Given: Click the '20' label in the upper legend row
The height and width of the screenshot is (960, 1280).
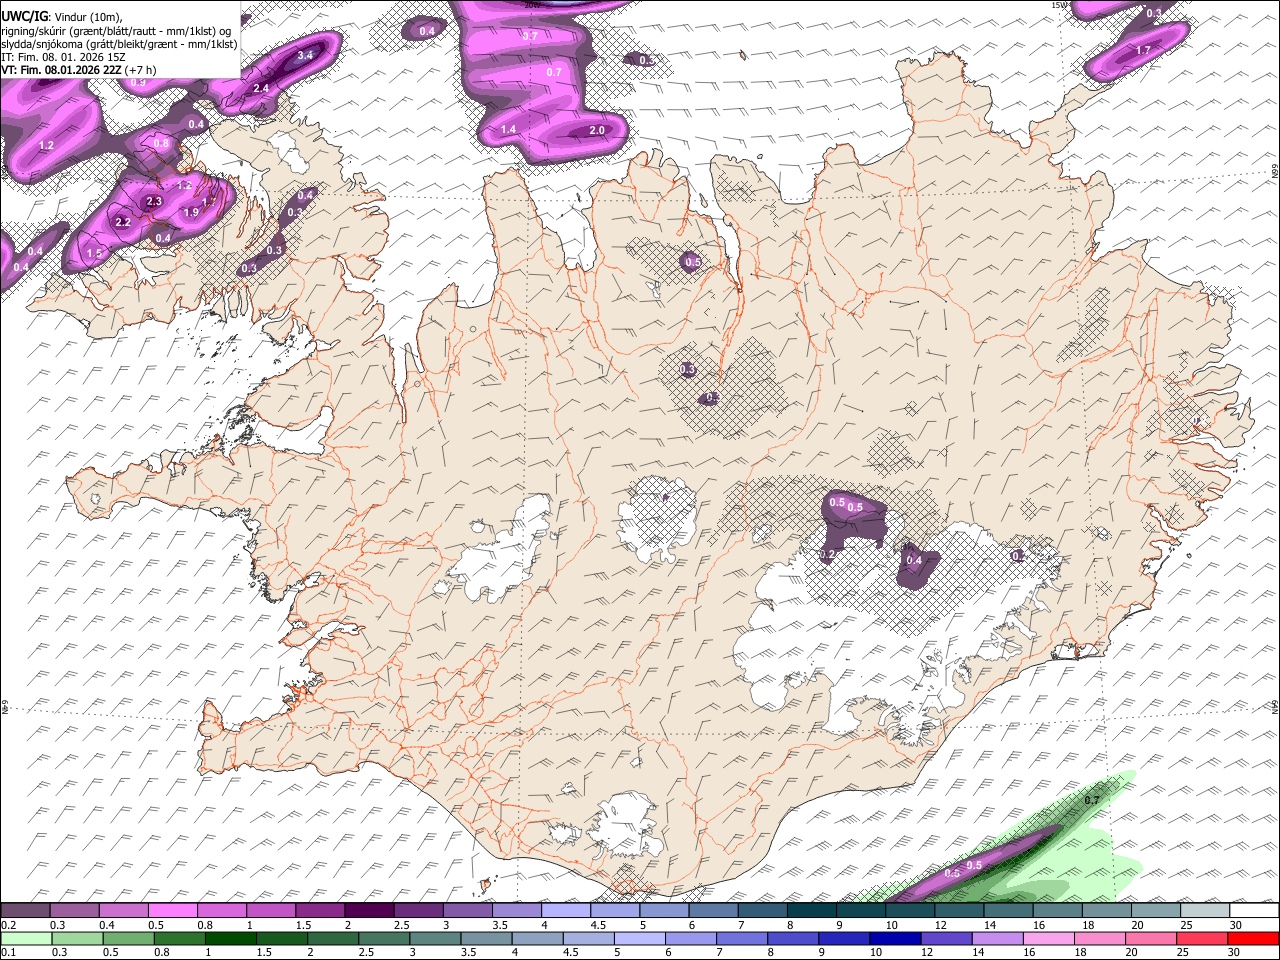Looking at the screenshot, I should (1137, 925).
